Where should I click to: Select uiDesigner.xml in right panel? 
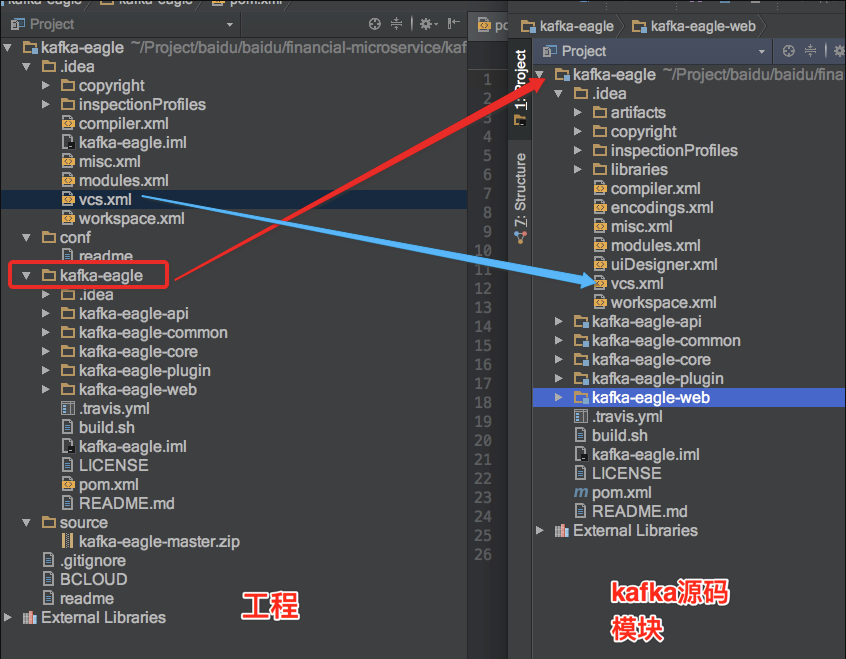point(656,264)
